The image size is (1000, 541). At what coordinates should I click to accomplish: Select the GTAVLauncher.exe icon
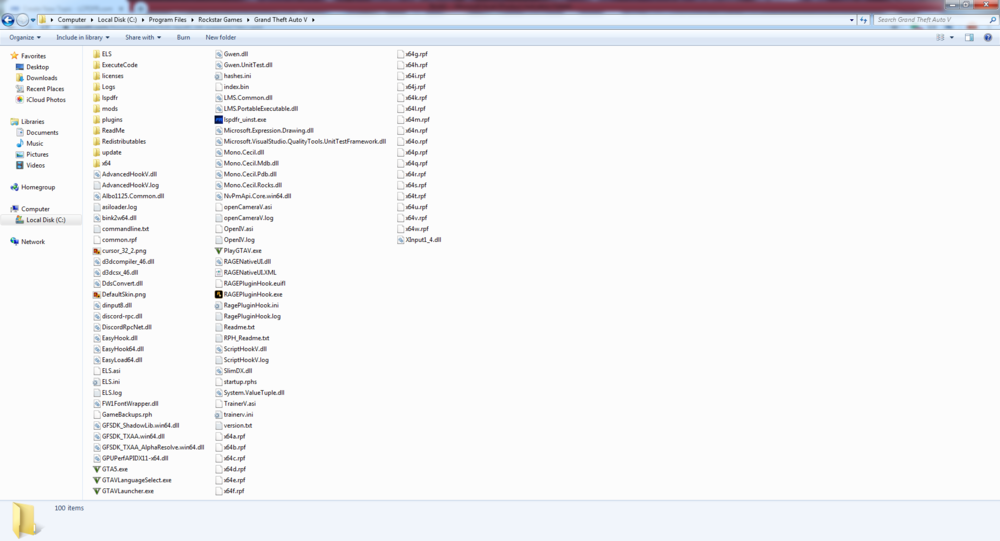(x=97, y=491)
